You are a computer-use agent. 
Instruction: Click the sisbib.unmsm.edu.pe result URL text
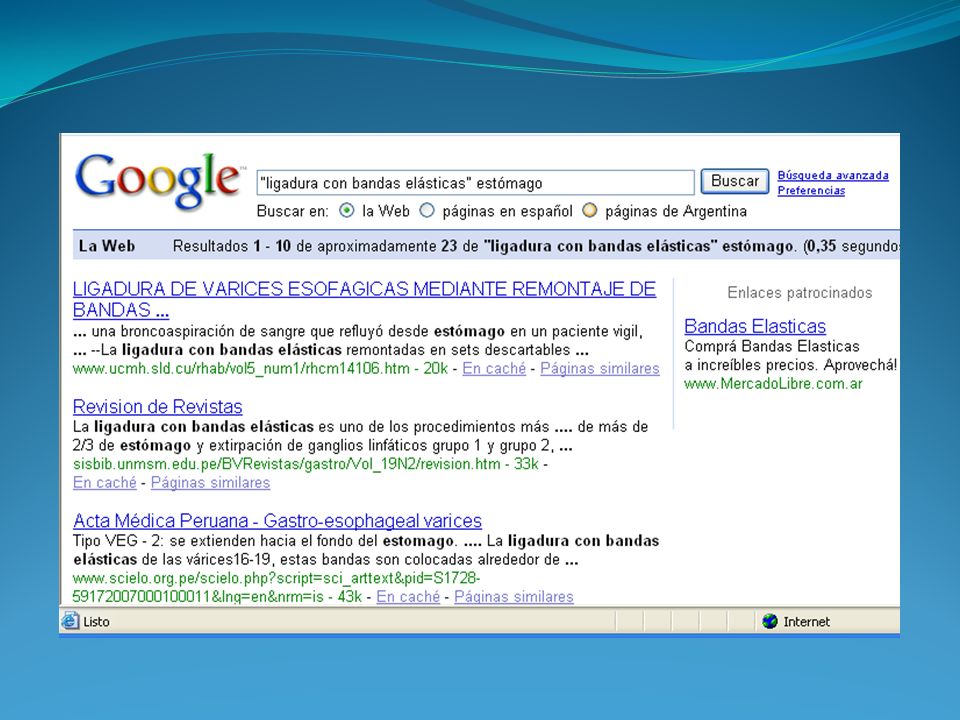[287, 464]
